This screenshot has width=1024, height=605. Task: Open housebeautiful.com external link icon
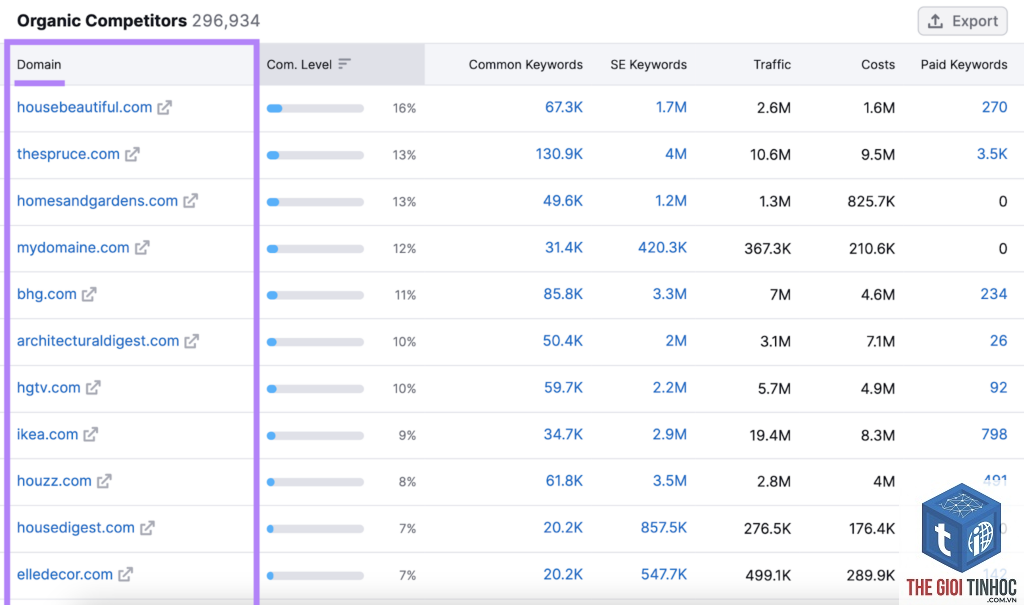tap(165, 107)
